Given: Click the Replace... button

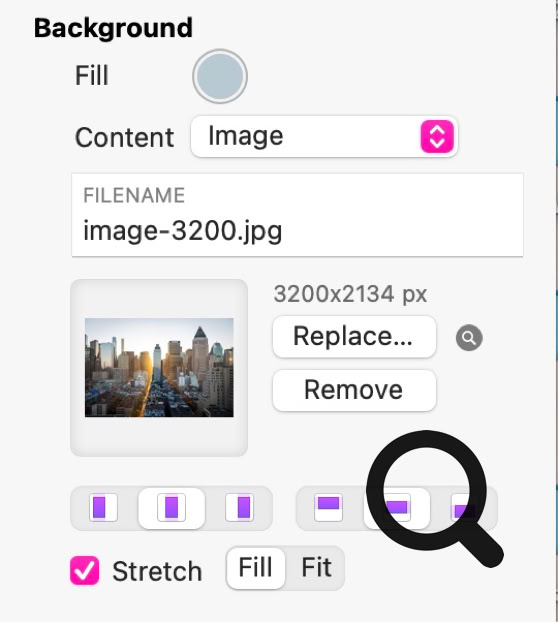Looking at the screenshot, I should tap(354, 337).
